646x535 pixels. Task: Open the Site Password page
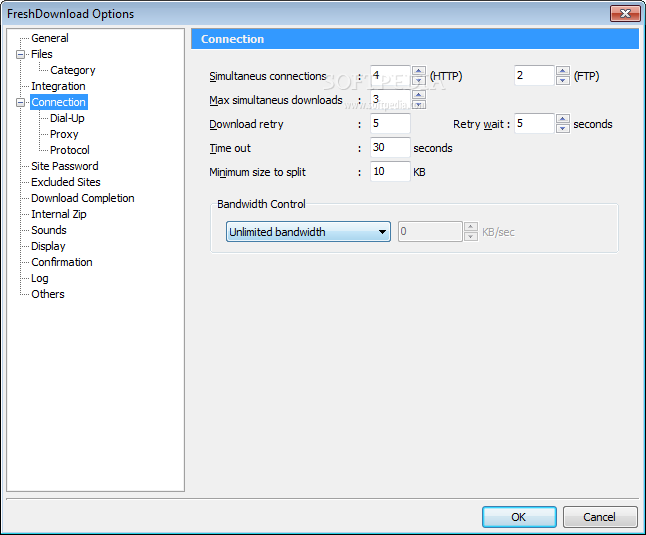65,166
